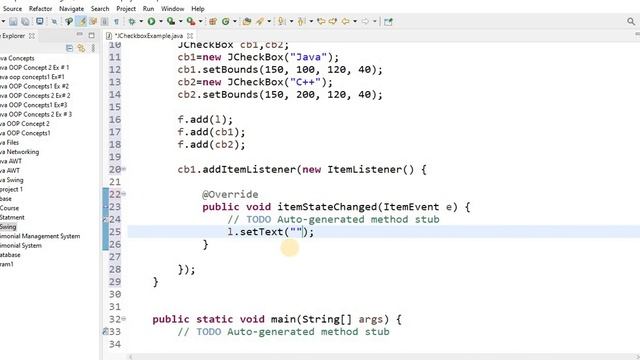Collapse main method fold at line 32
Image resolution: width=640 pixels, height=360 pixels.
[124, 319]
